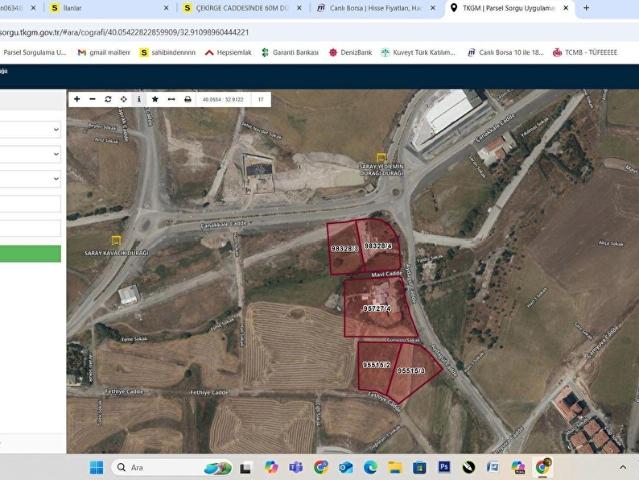Open Canlı Borsa 10 ile 18 bookmark
This screenshot has width=639, height=480.
[505, 53]
